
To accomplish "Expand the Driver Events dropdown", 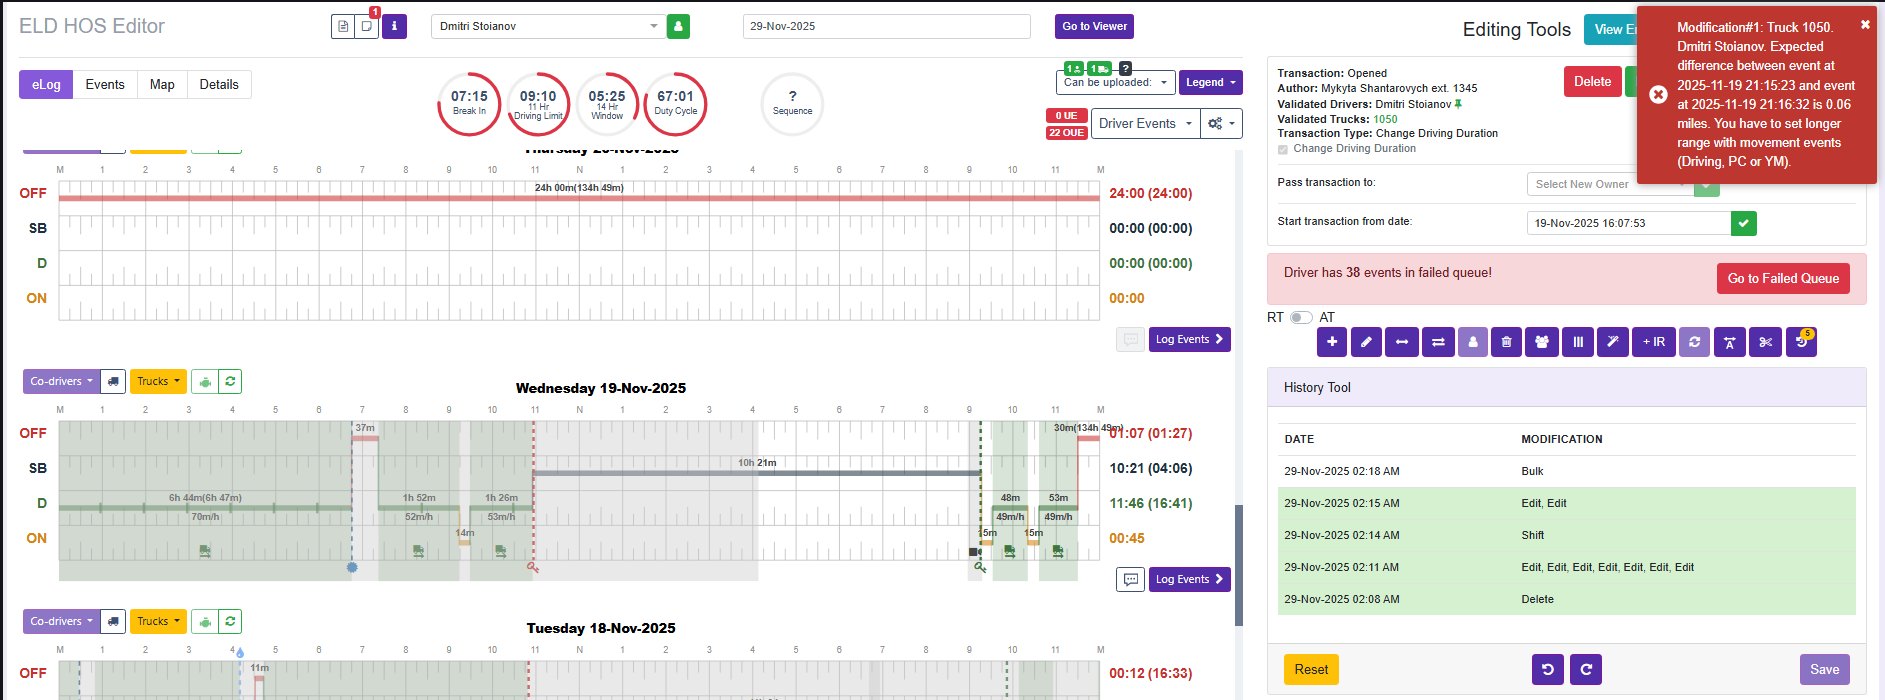I will click(1146, 124).
